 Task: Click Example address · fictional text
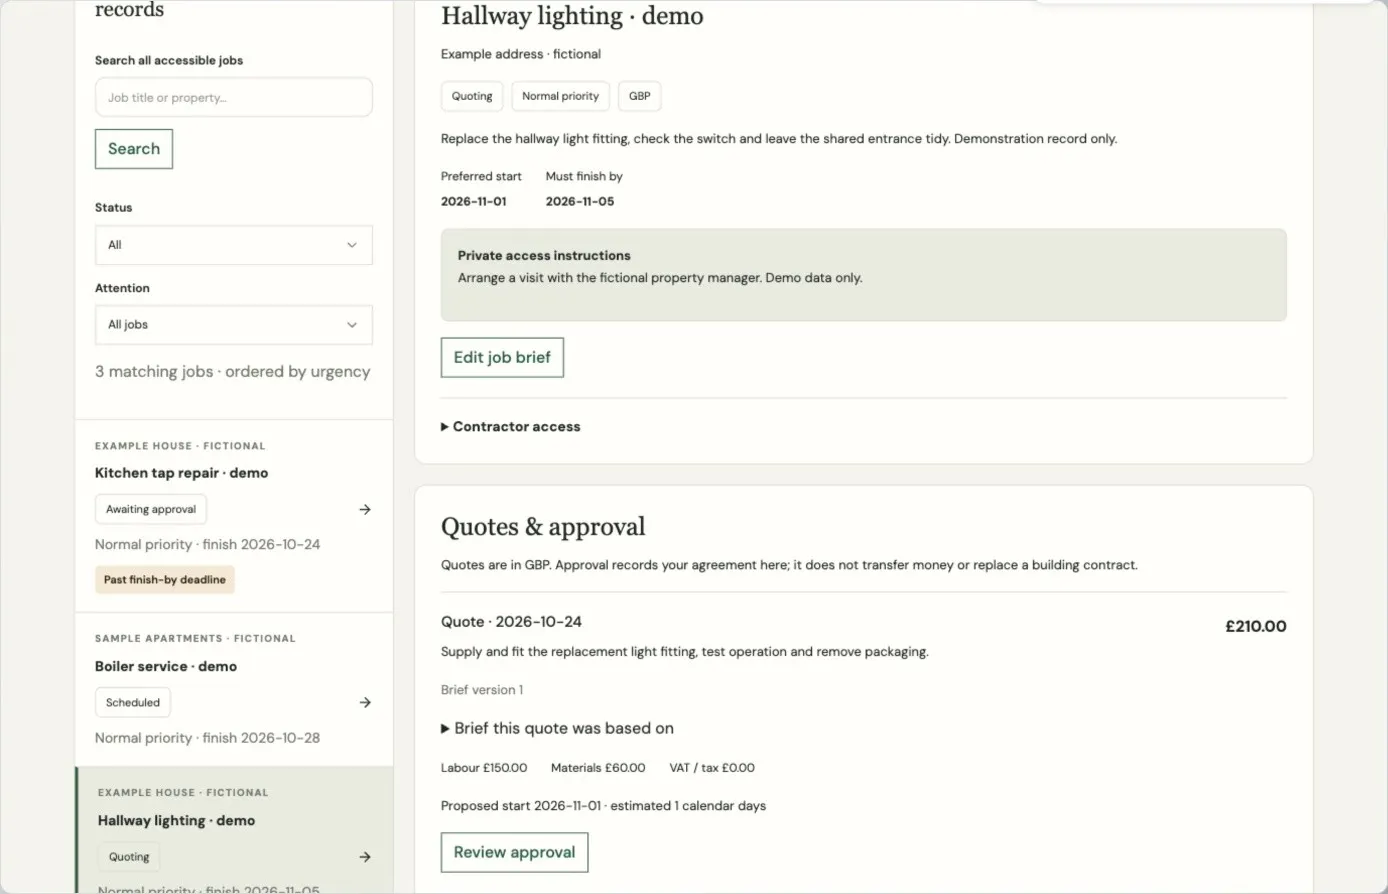point(521,54)
